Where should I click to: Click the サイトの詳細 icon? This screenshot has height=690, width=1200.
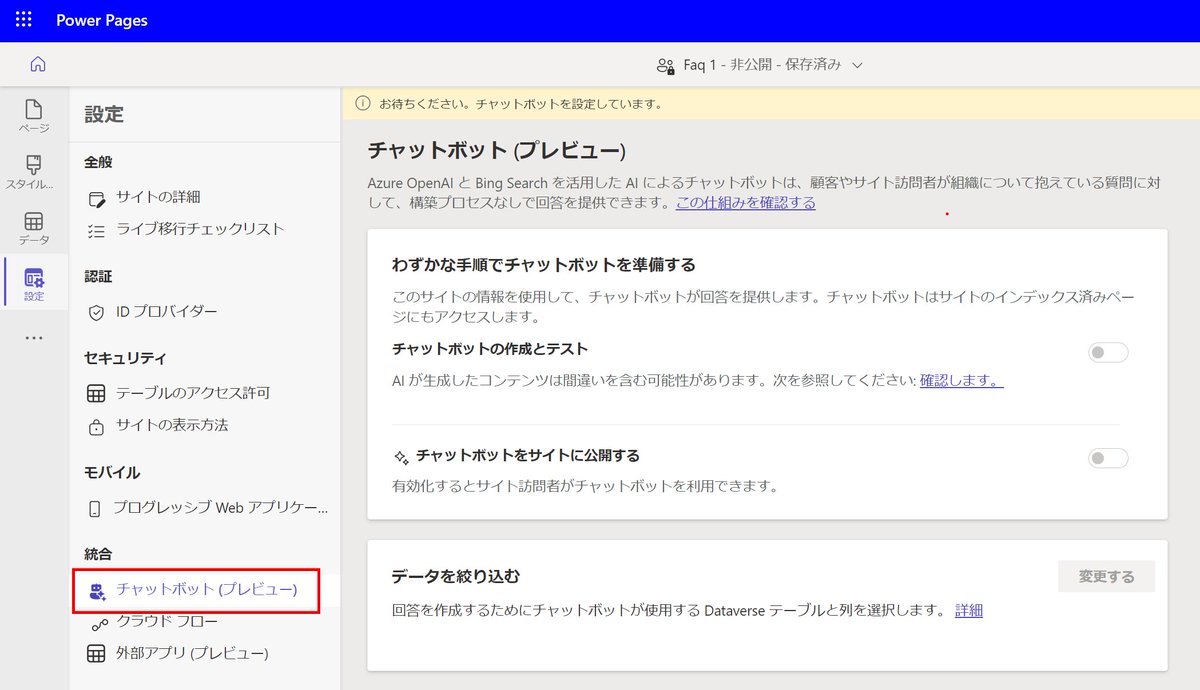96,197
